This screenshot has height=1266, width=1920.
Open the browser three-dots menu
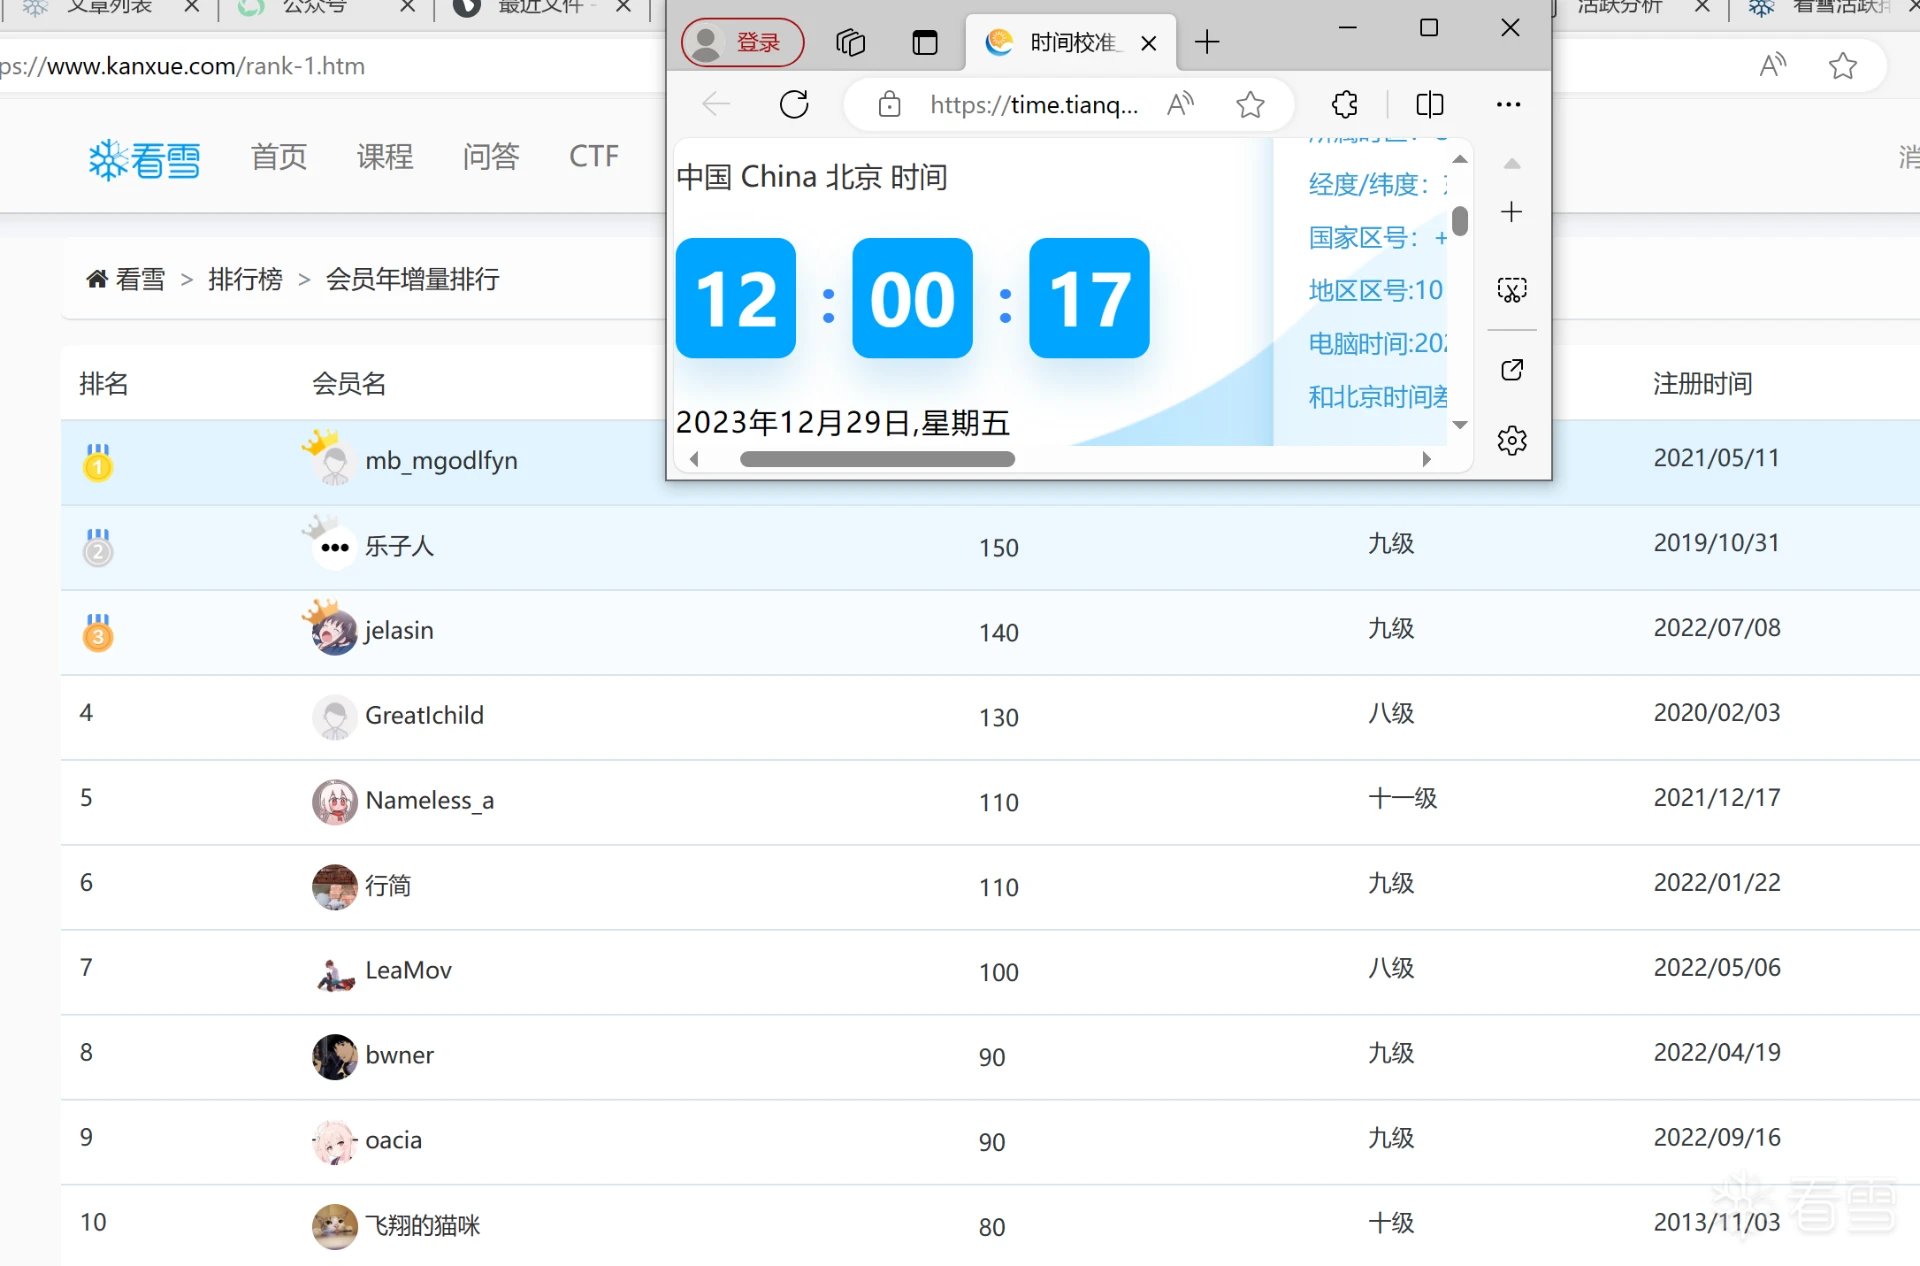(x=1508, y=104)
